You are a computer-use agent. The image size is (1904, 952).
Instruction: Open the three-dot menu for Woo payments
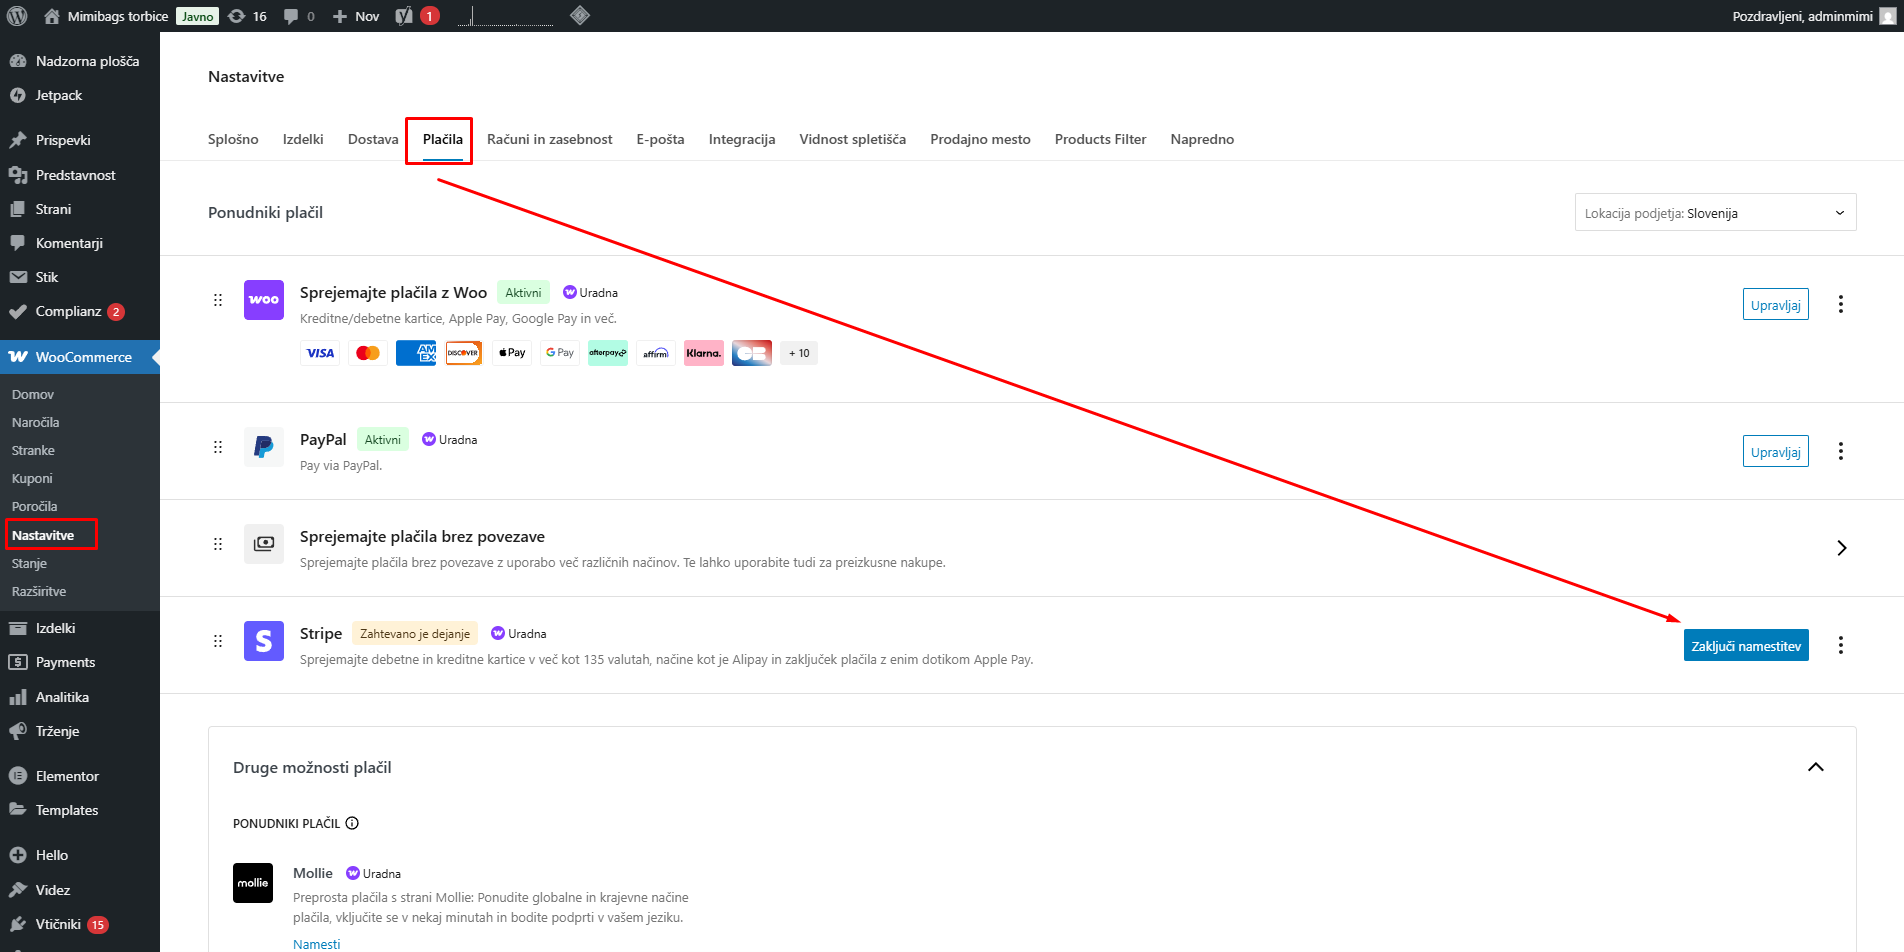pos(1840,304)
